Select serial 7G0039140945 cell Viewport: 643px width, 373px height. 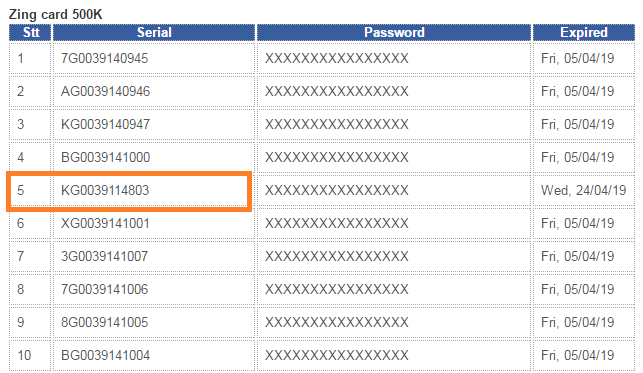(x=154, y=58)
